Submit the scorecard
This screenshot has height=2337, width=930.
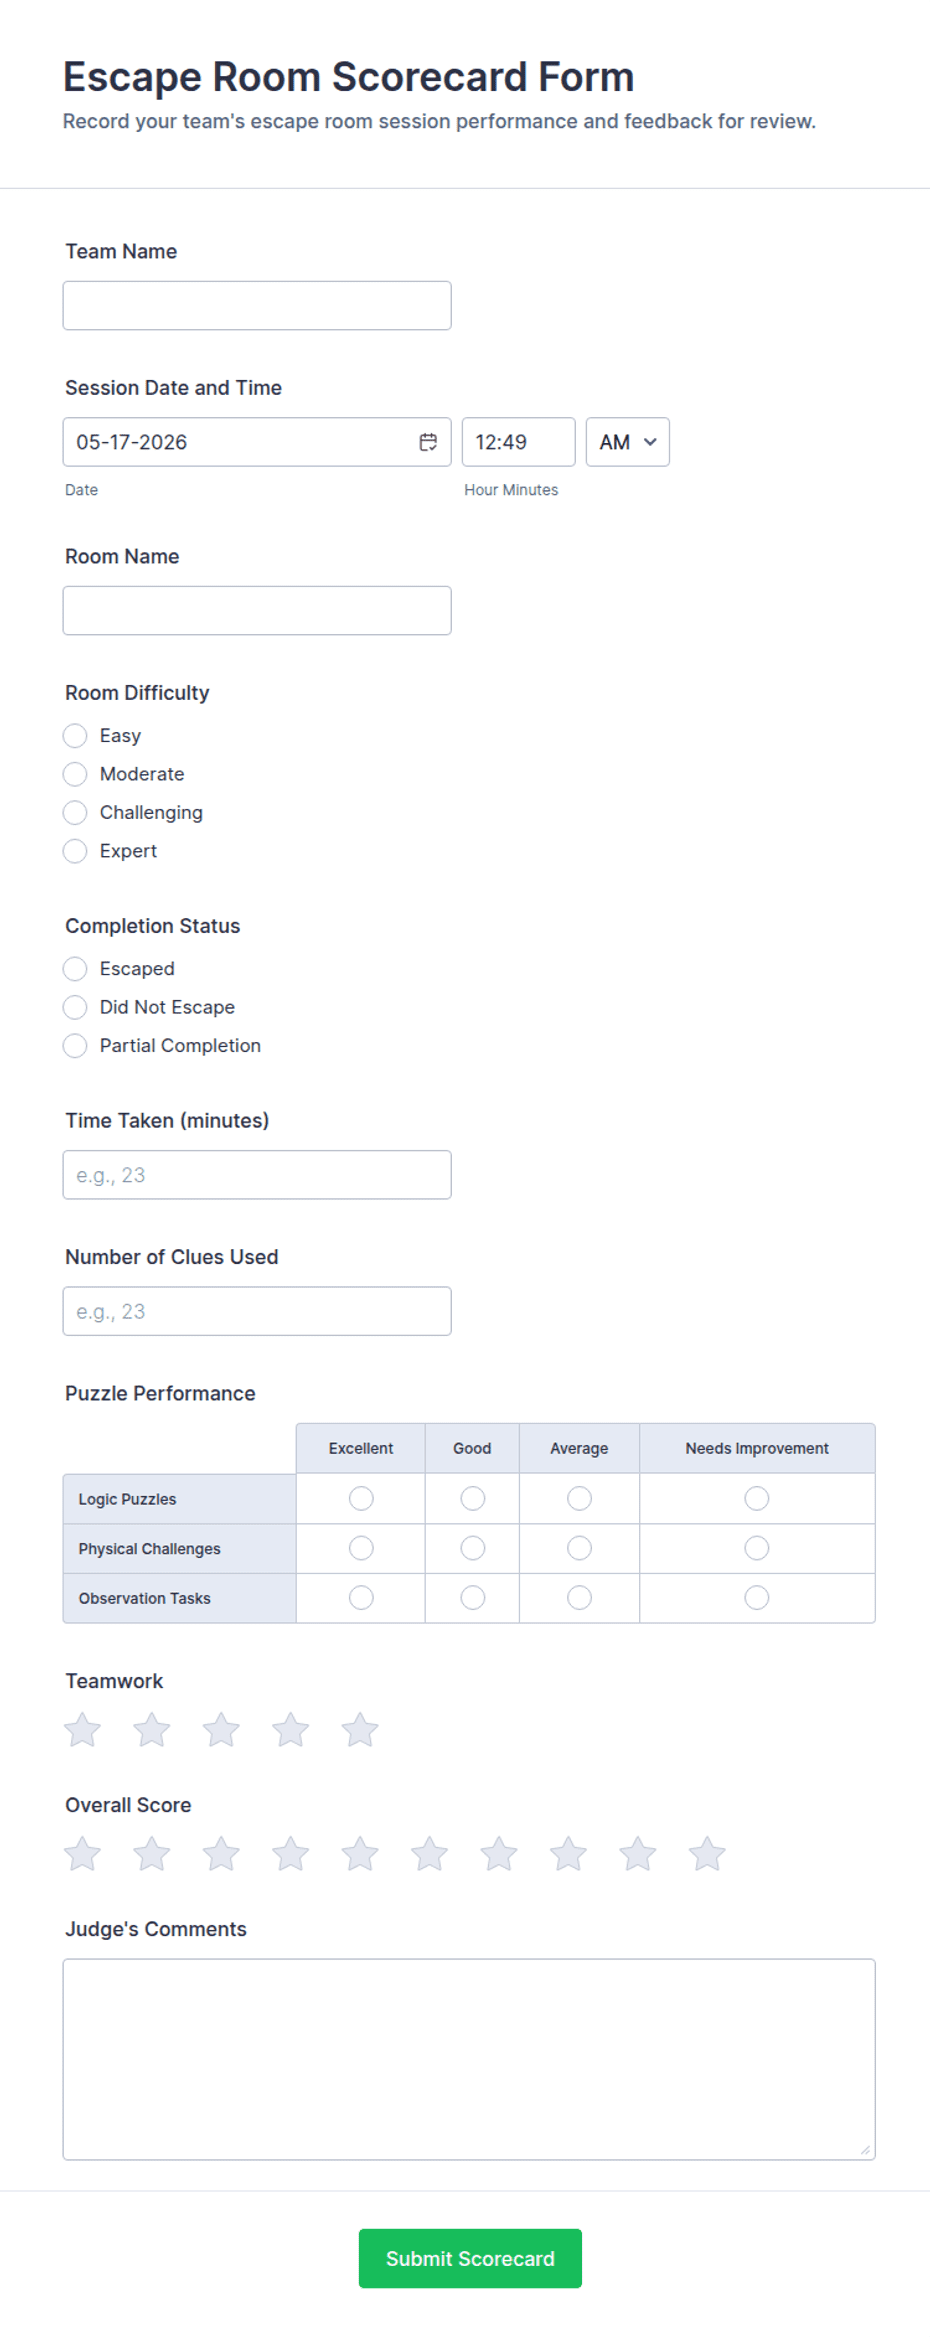click(x=470, y=2258)
